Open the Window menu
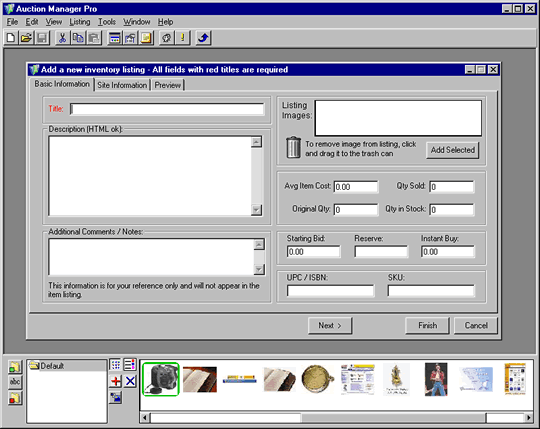 pyautogui.click(x=137, y=22)
